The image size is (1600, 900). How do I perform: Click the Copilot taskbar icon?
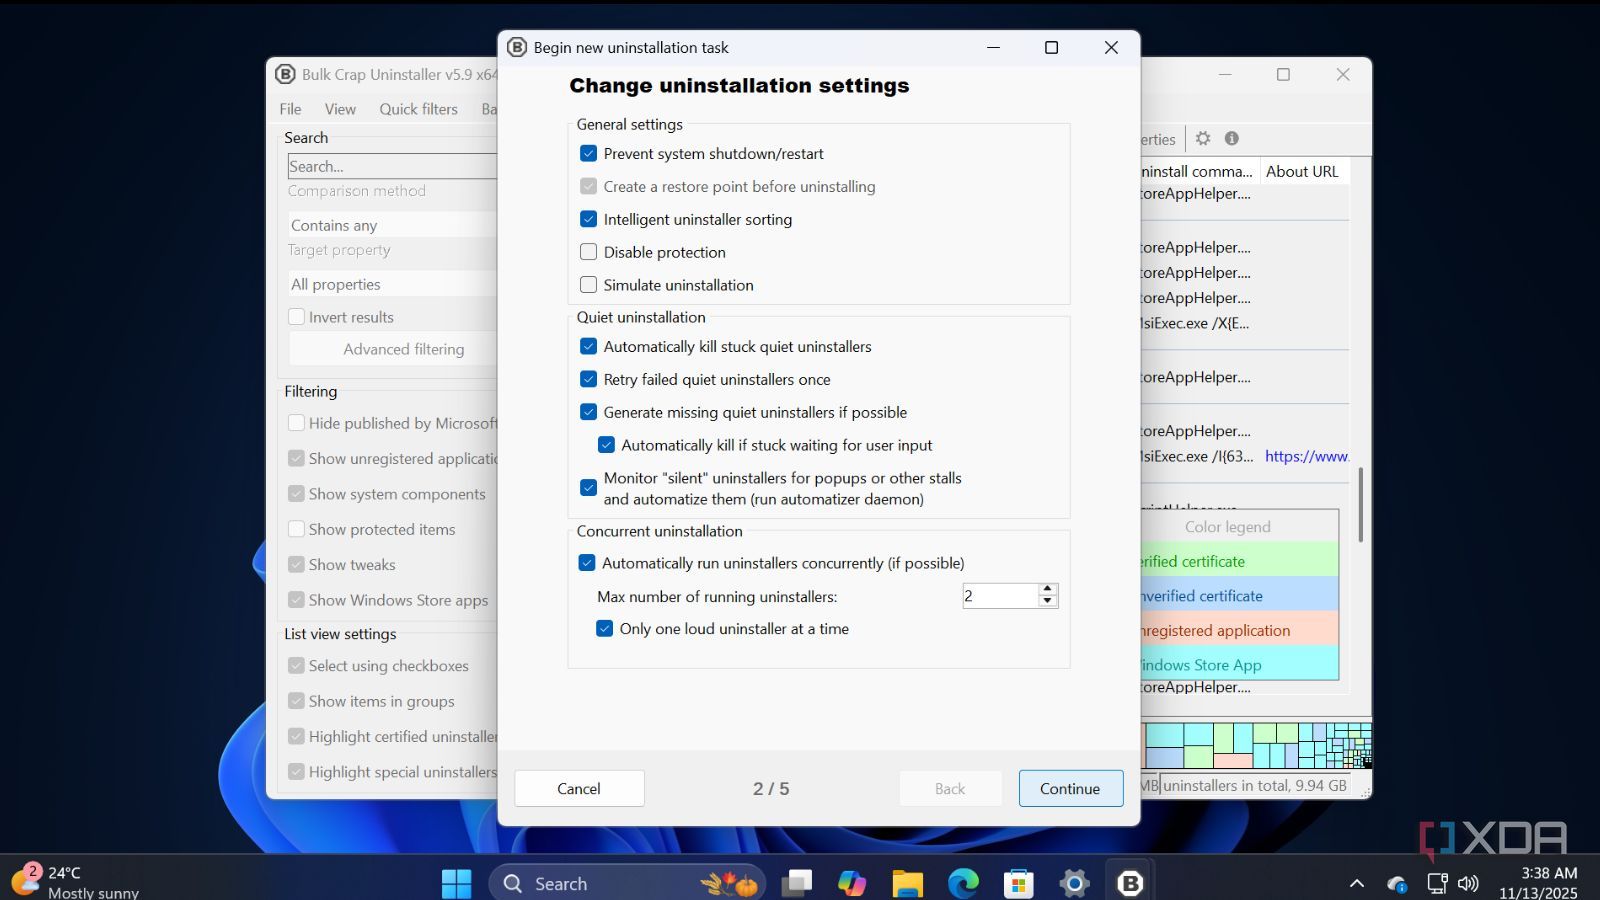[x=852, y=883]
